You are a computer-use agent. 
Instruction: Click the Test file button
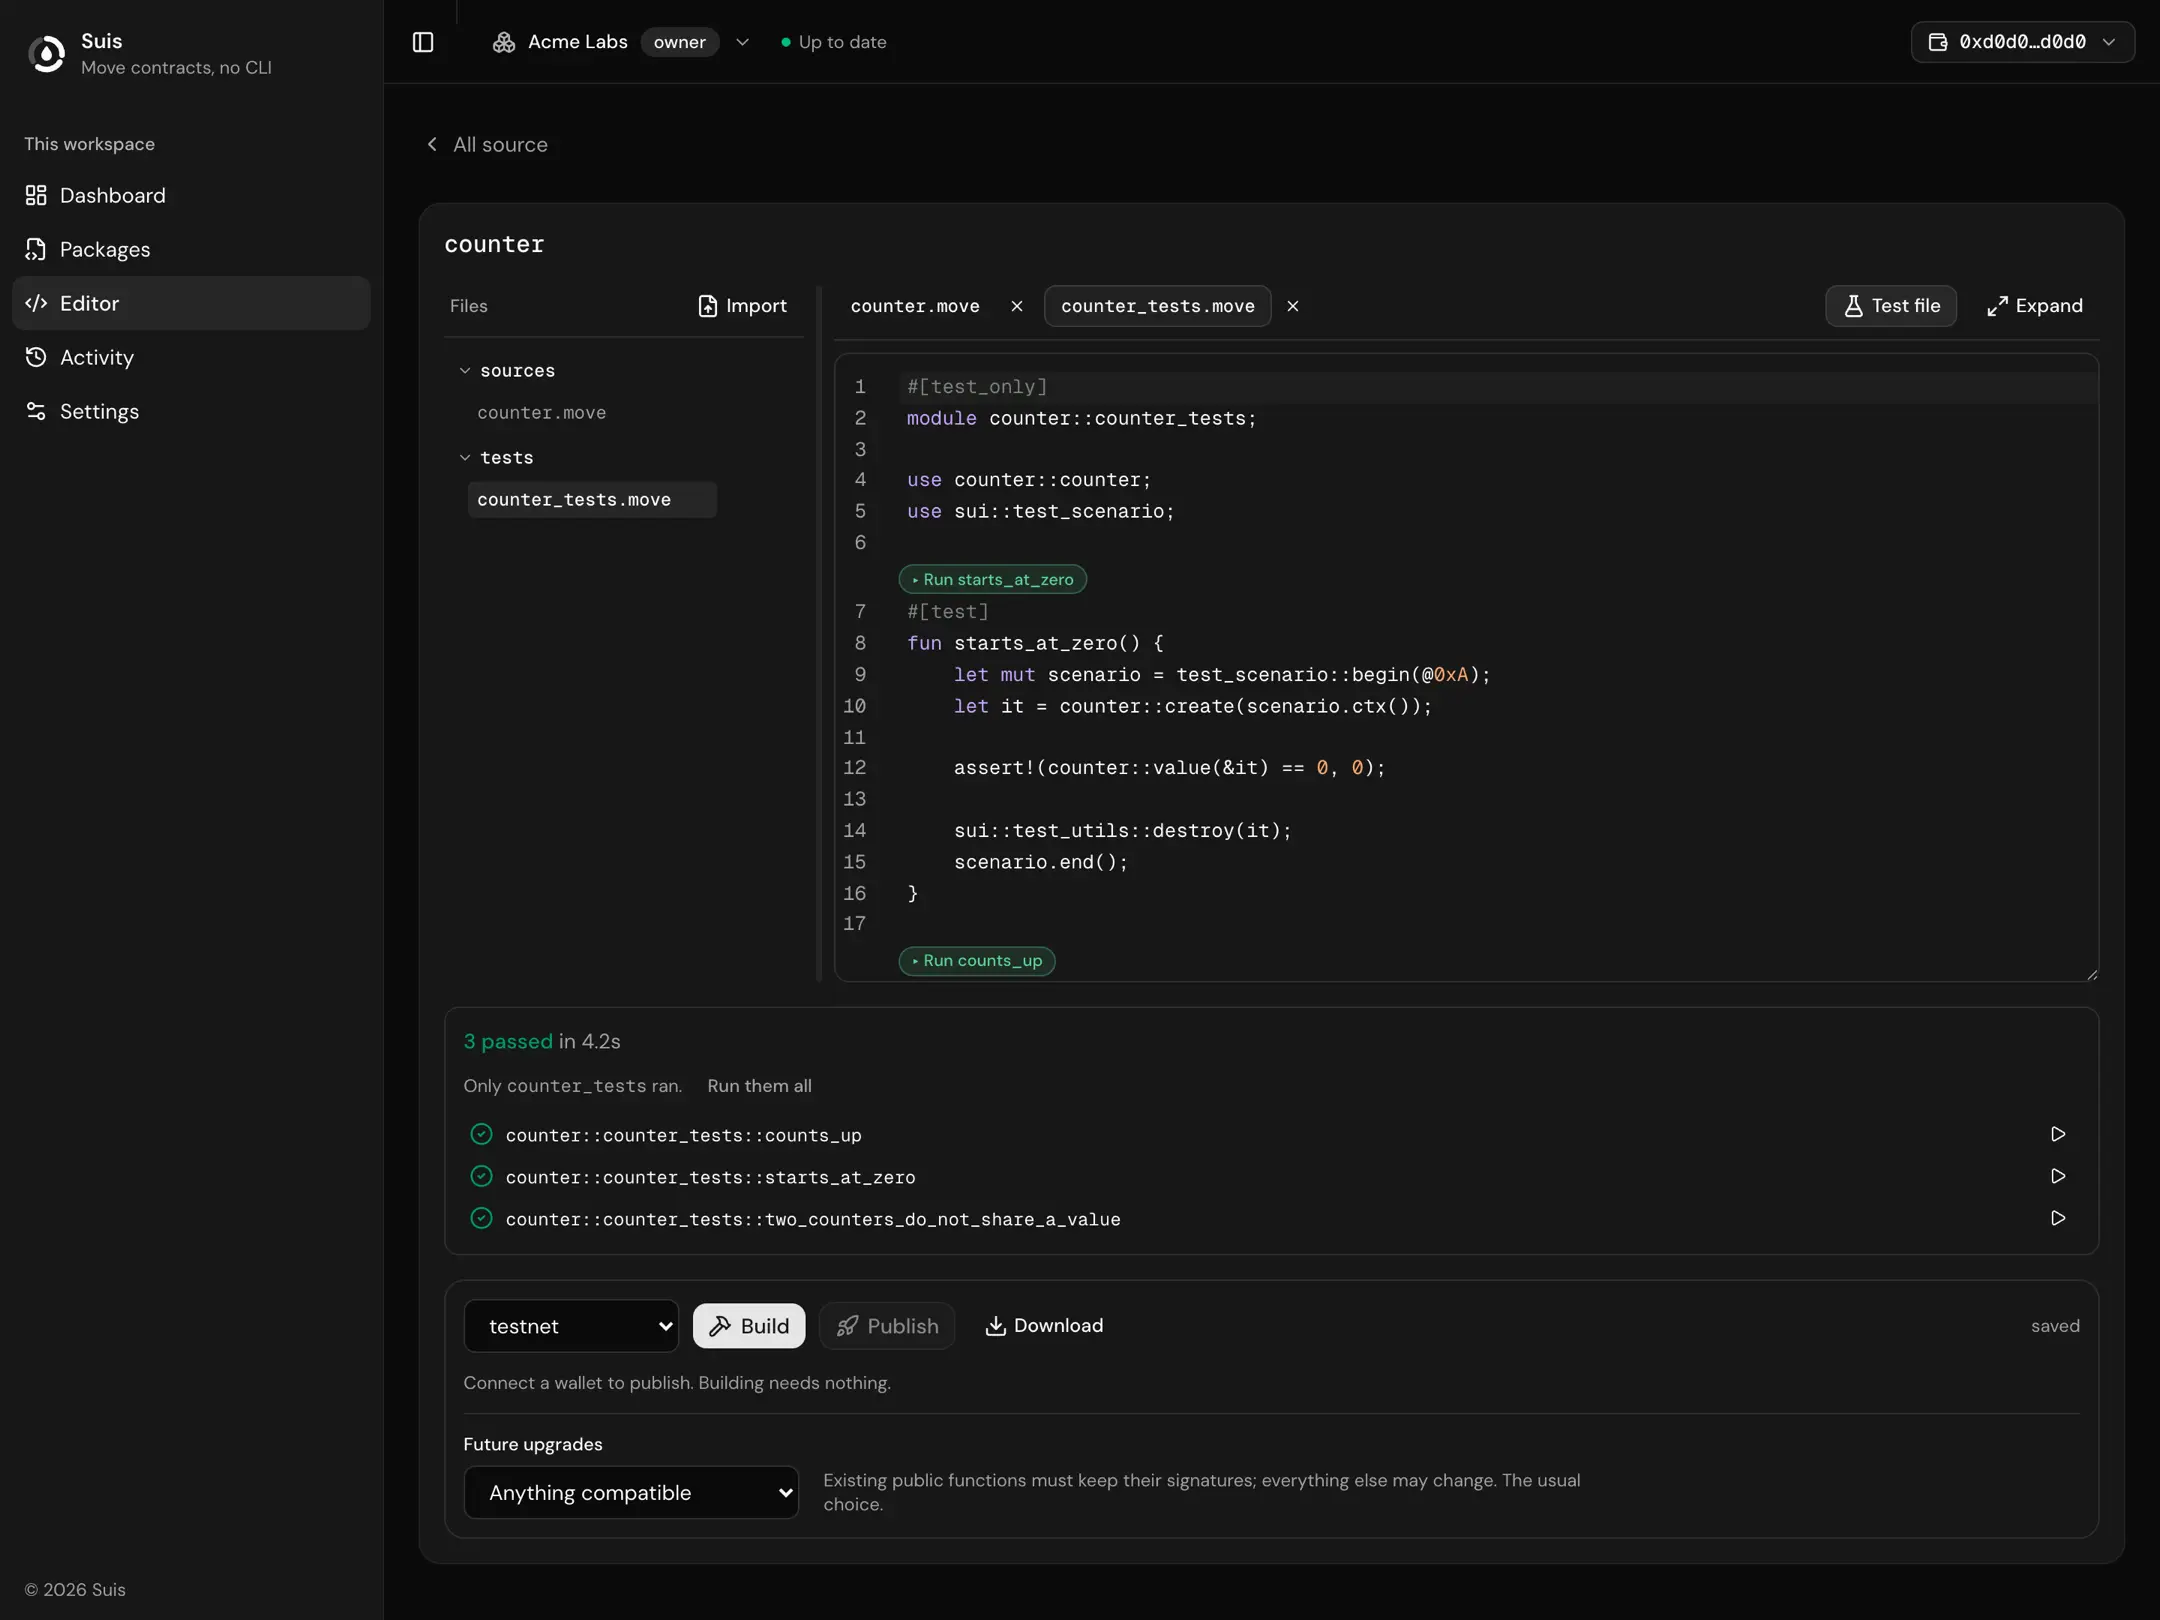[x=1891, y=306]
